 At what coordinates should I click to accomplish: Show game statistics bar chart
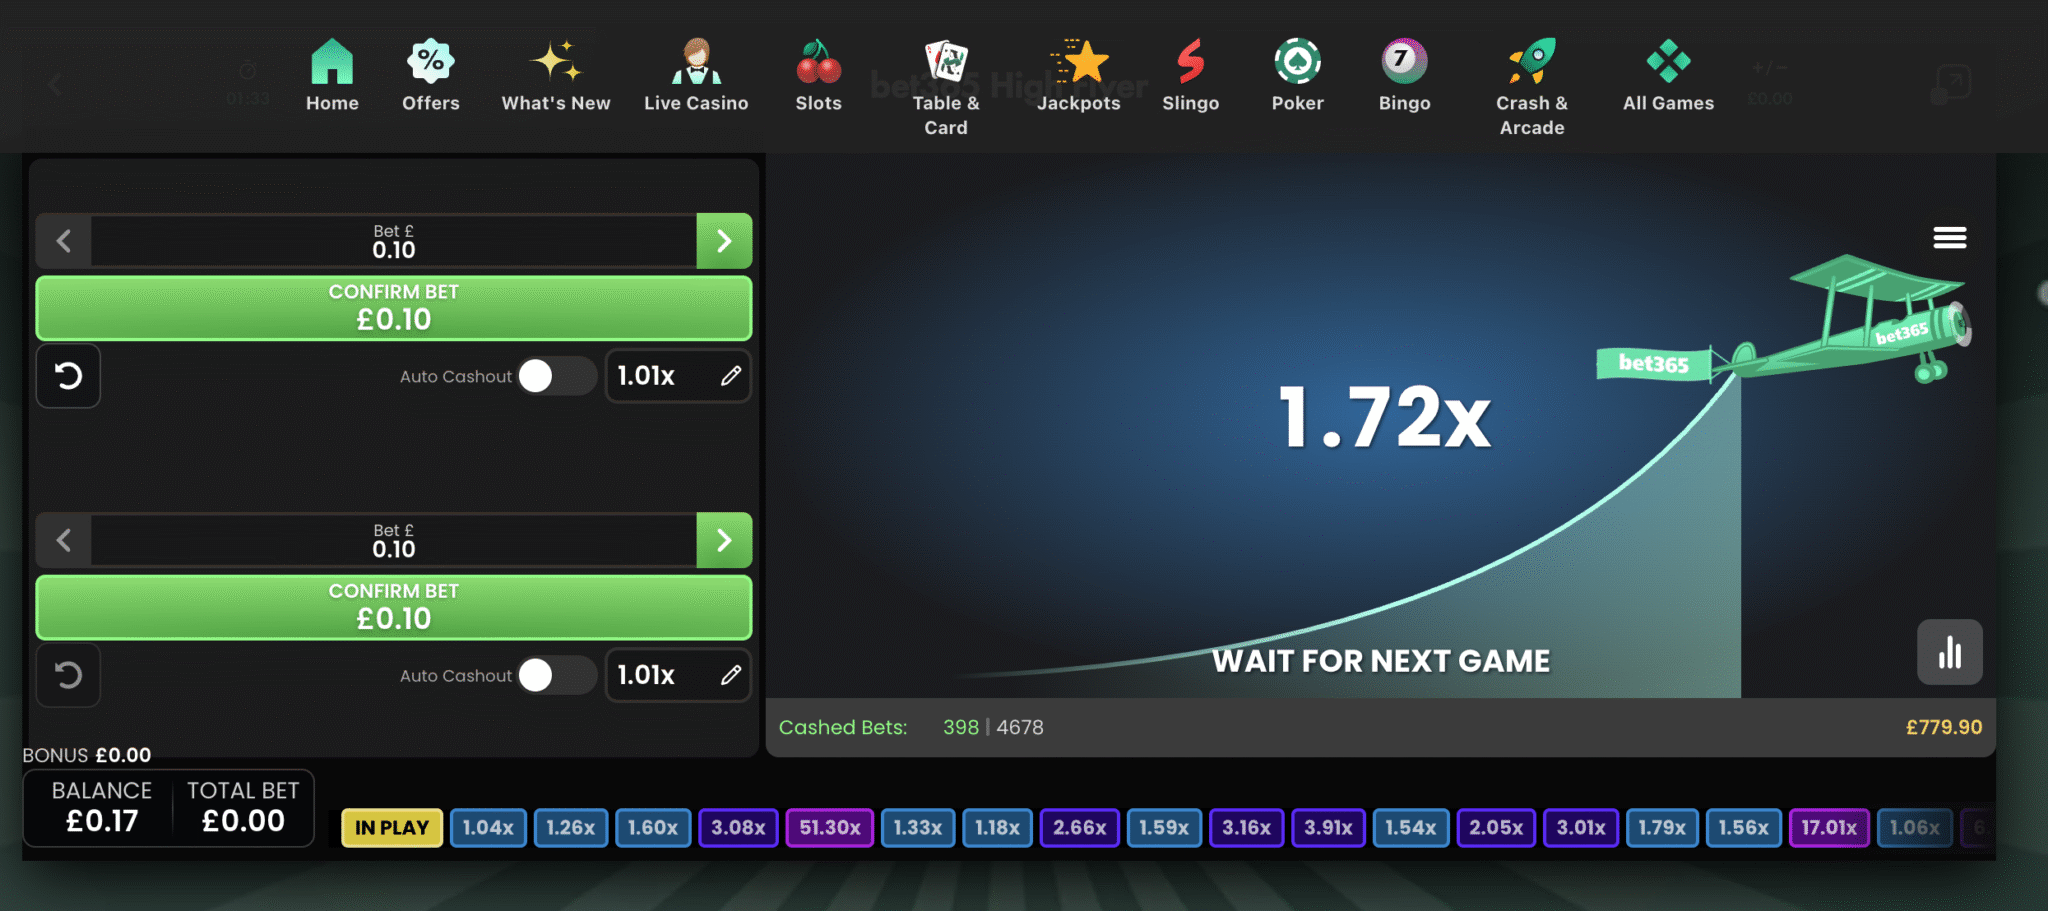click(1949, 652)
